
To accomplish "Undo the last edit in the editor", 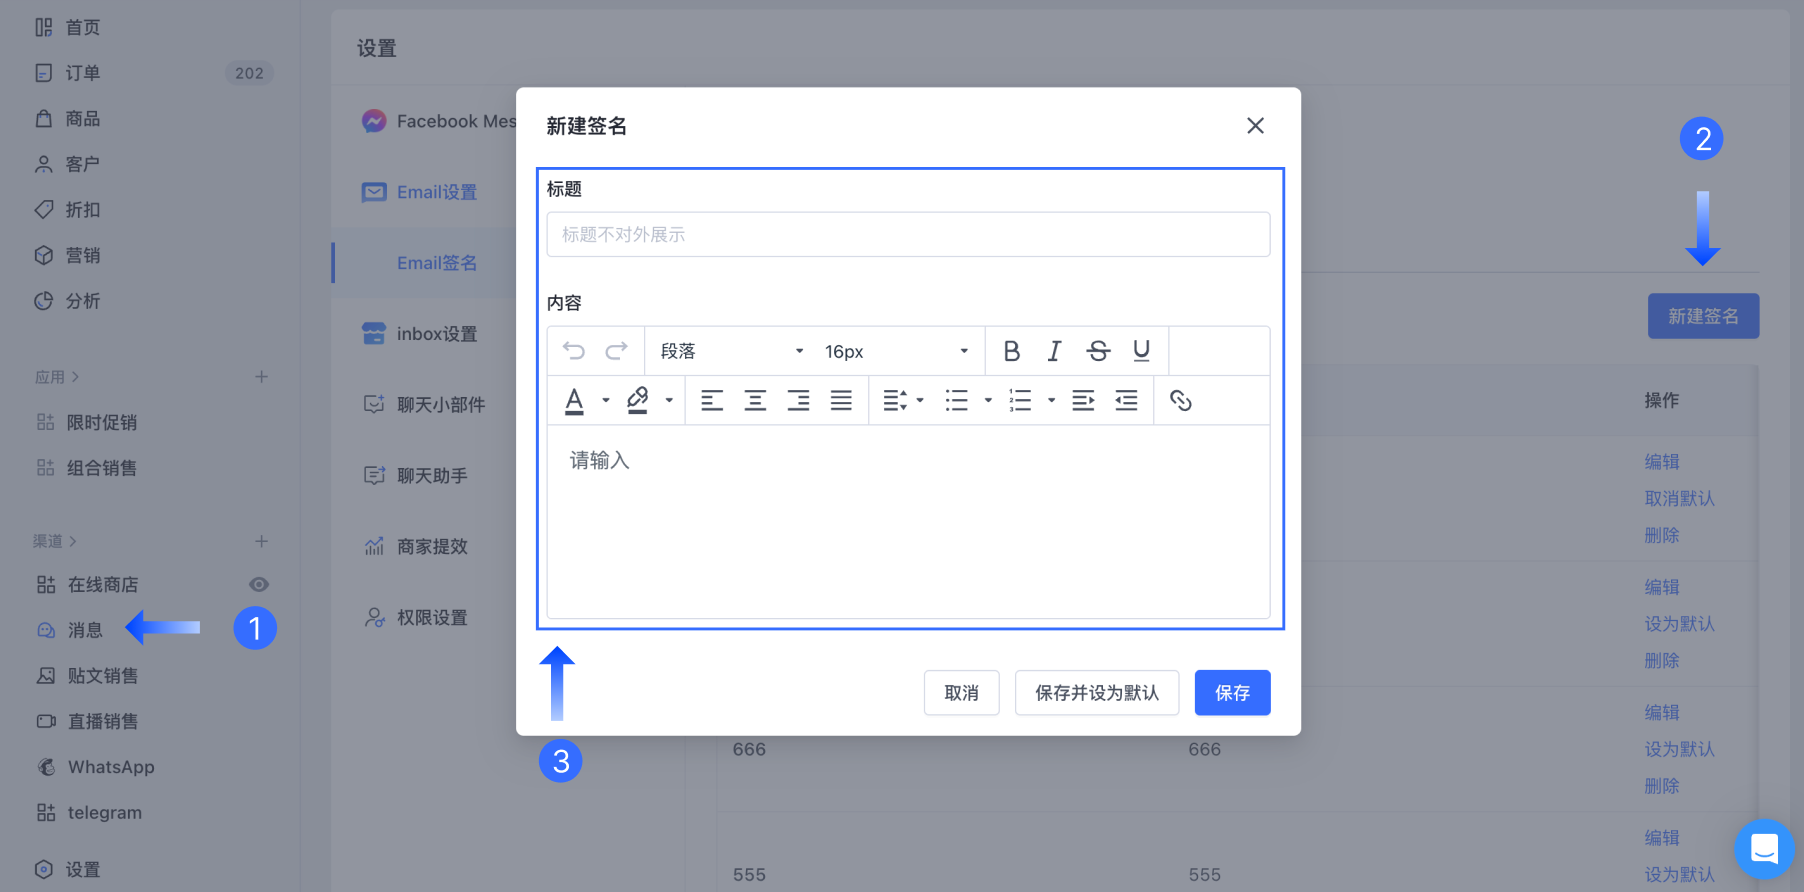I will pyautogui.click(x=574, y=351).
